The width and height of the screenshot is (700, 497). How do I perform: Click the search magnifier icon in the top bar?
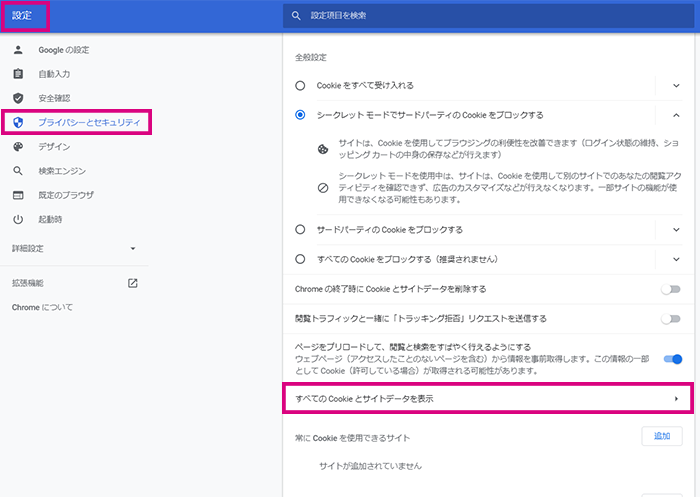point(296,16)
